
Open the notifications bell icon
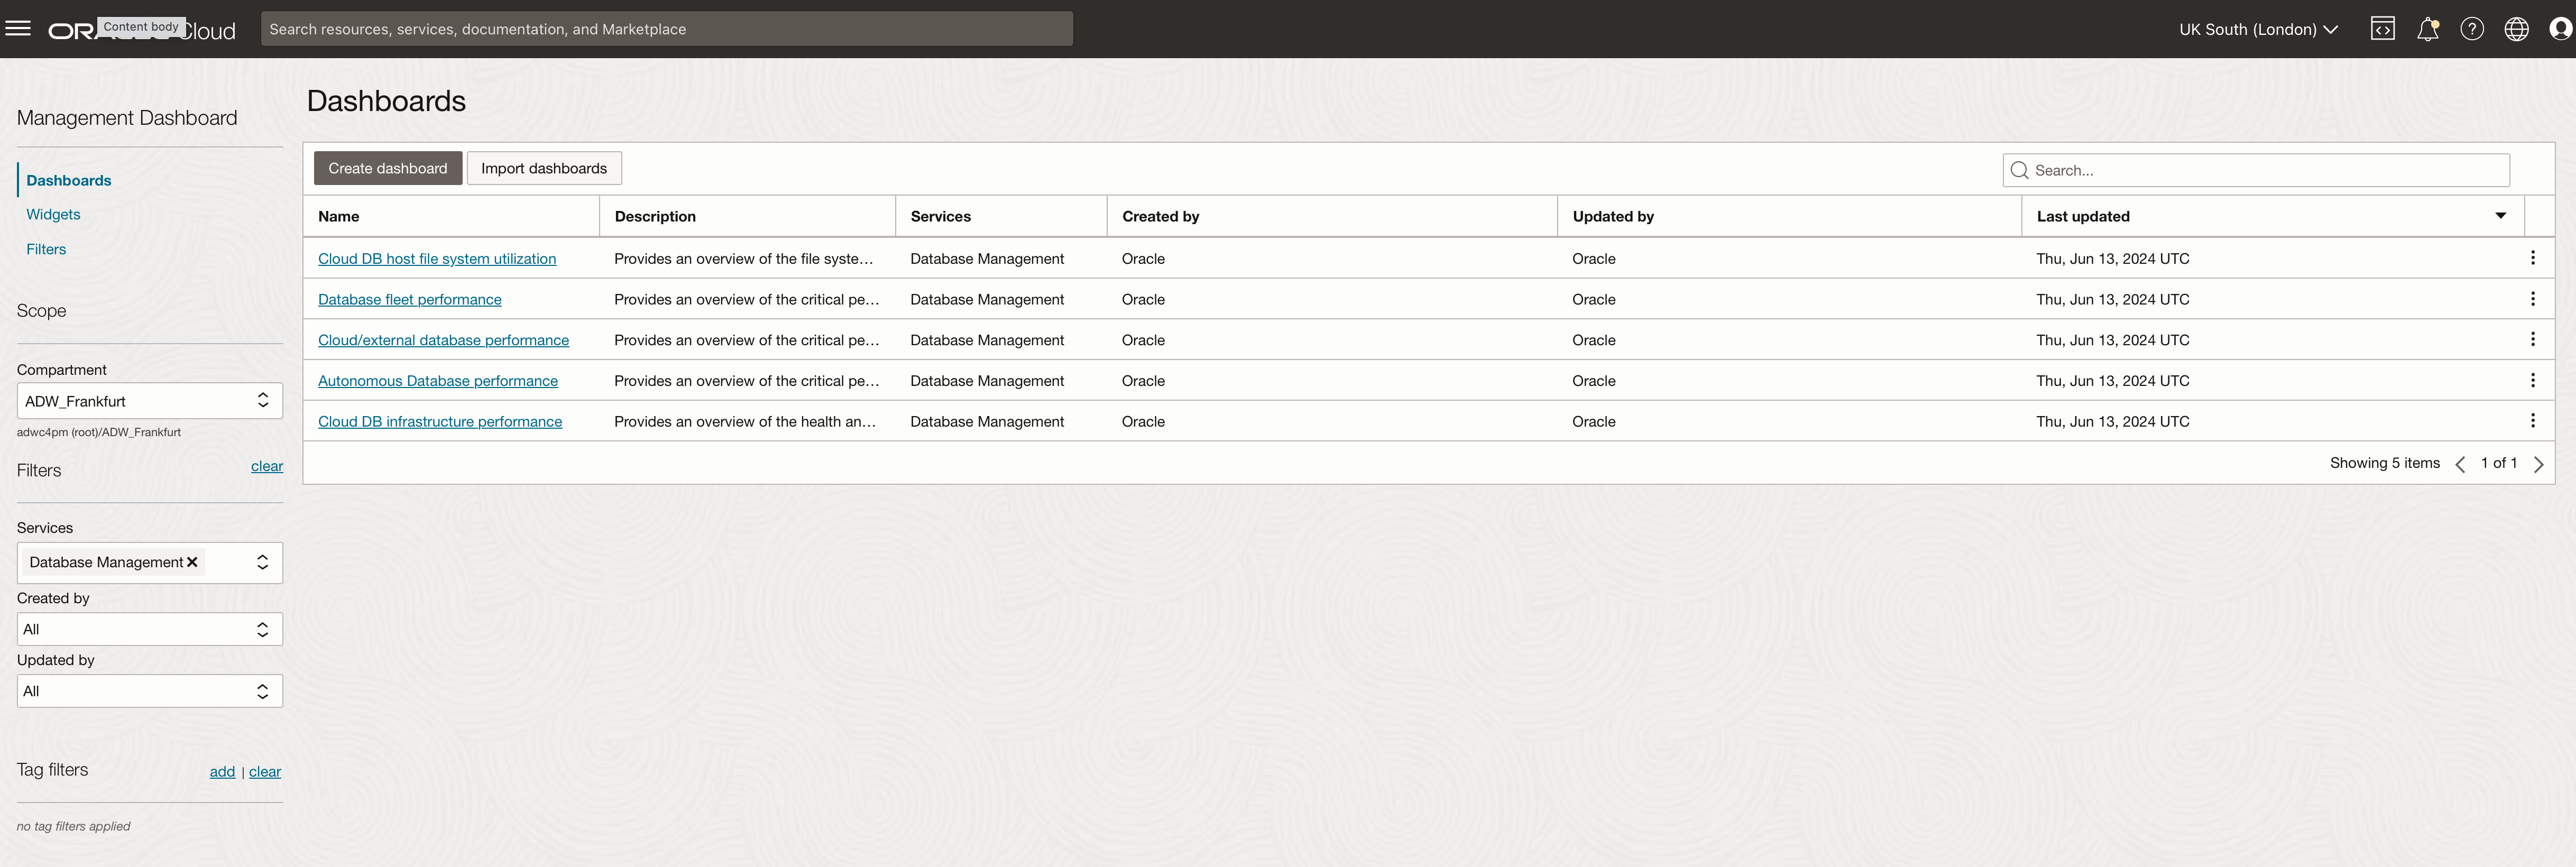tap(2427, 29)
